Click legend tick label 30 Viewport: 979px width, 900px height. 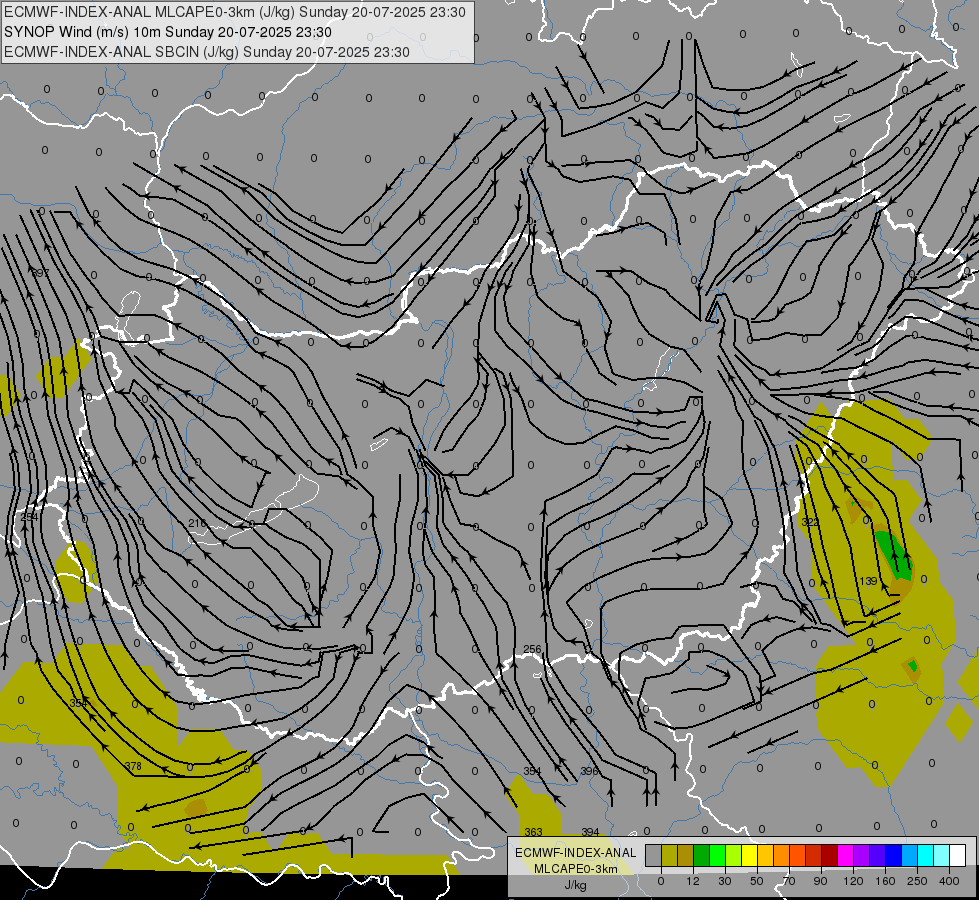pyautogui.click(x=724, y=881)
